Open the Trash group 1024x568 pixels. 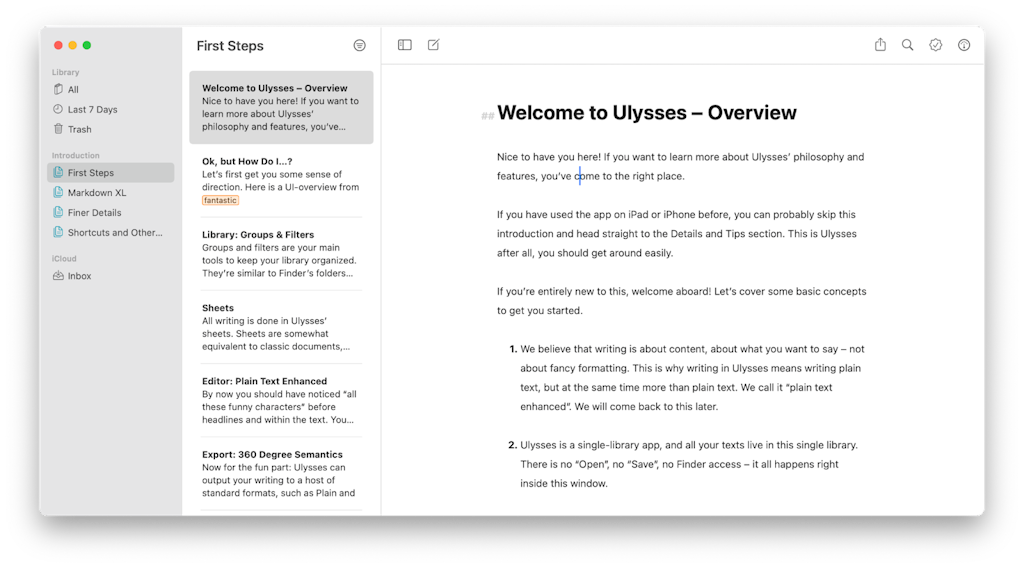click(x=110, y=129)
